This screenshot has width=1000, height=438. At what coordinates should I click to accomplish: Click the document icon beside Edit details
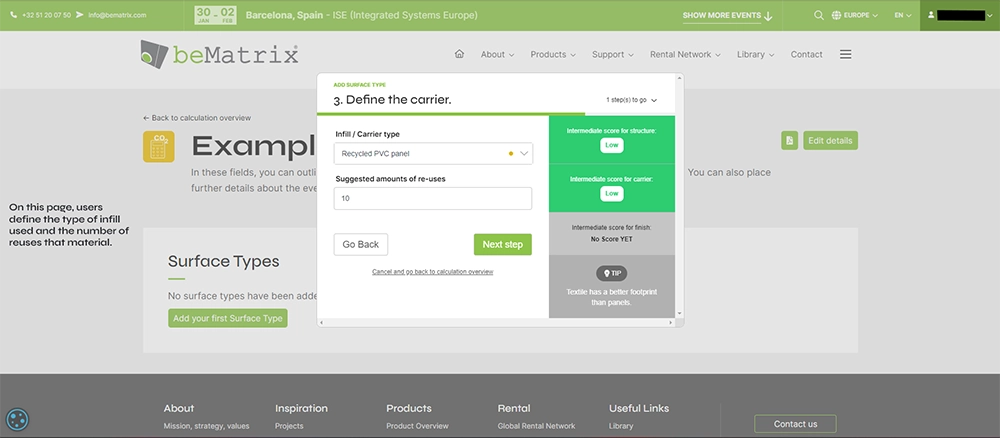[790, 140]
